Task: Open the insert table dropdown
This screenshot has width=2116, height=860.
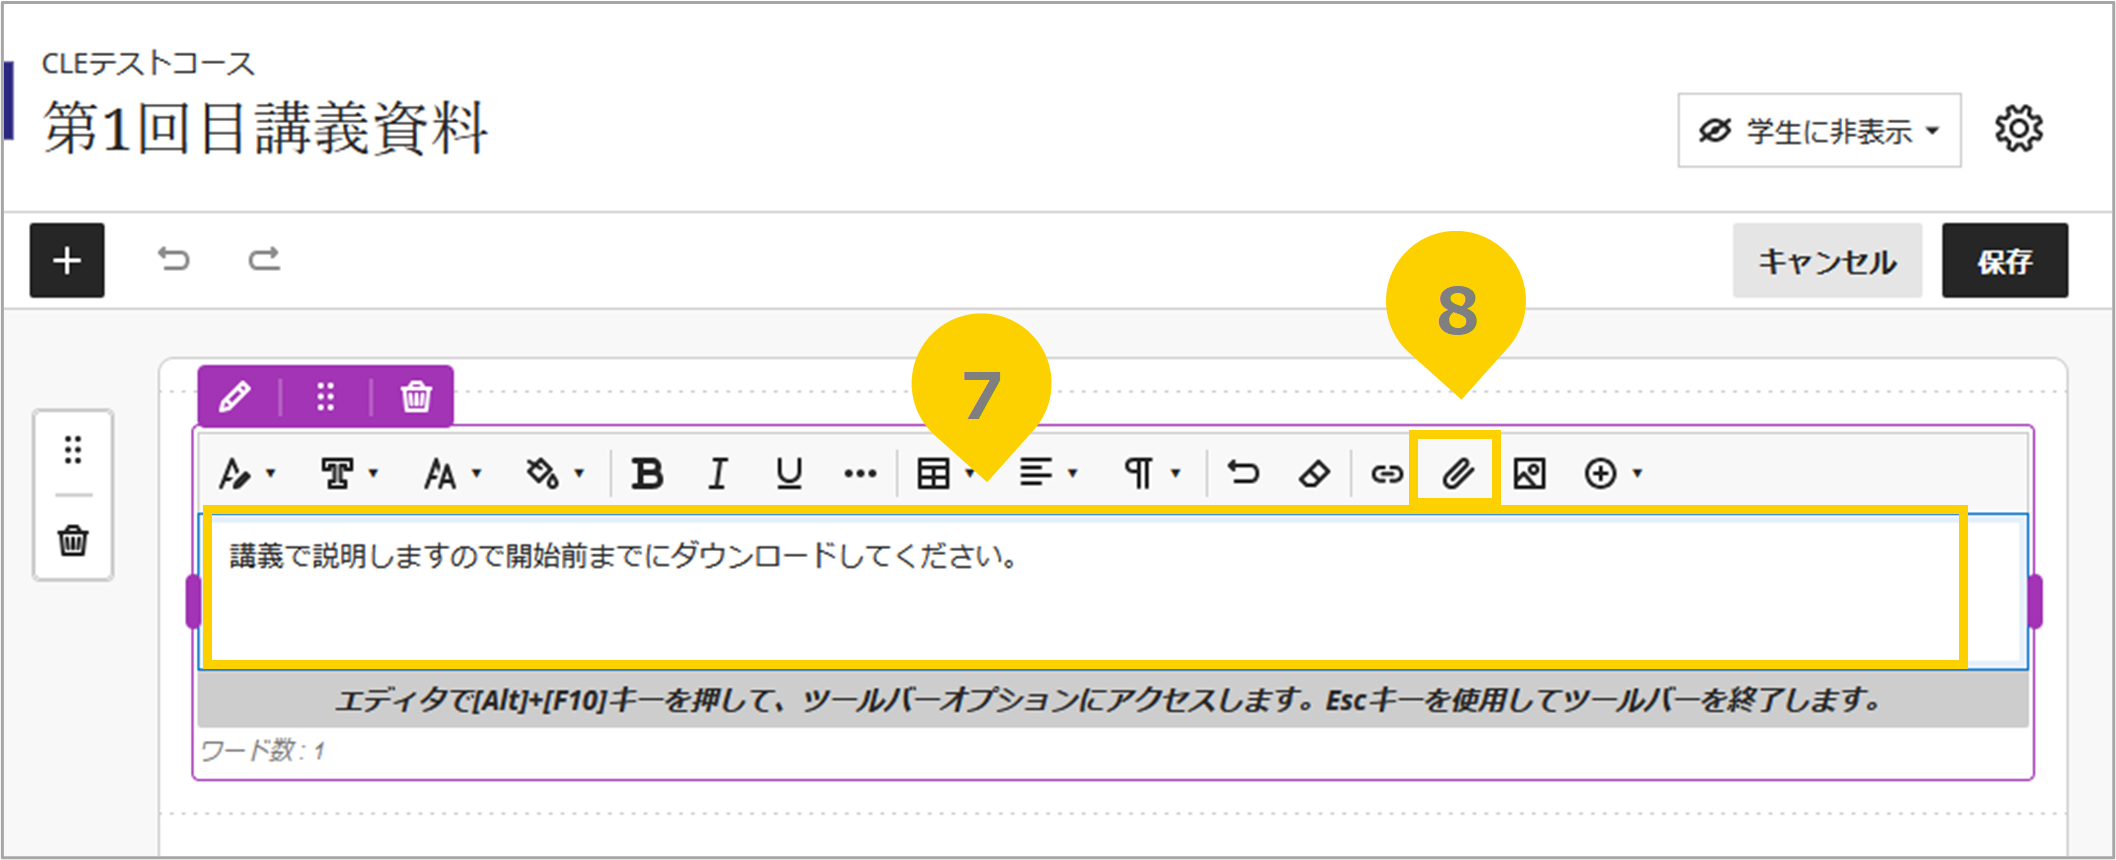Action: point(945,473)
